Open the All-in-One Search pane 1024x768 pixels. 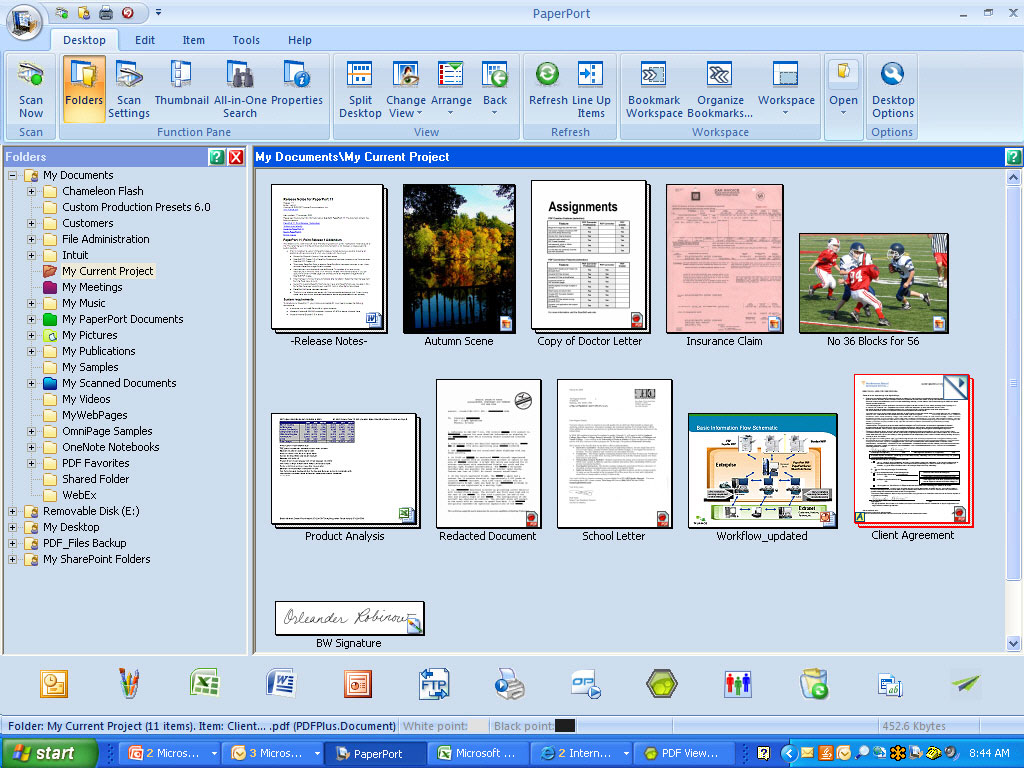pyautogui.click(x=239, y=88)
